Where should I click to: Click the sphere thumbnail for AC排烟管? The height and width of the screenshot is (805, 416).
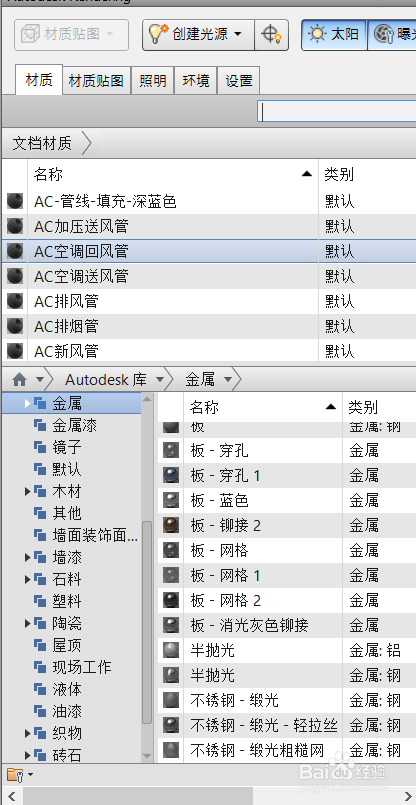15,326
